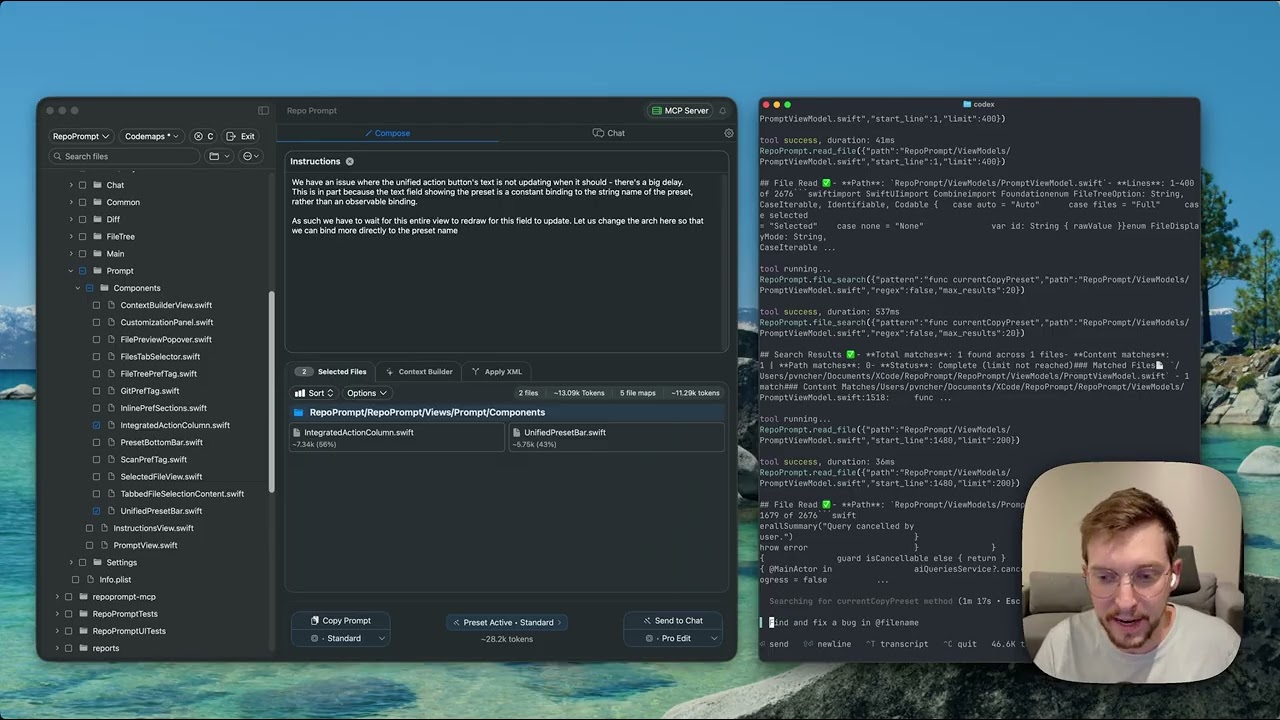The image size is (1280, 720).
Task: Click the Exit button in the sidebar
Action: [x=241, y=136]
